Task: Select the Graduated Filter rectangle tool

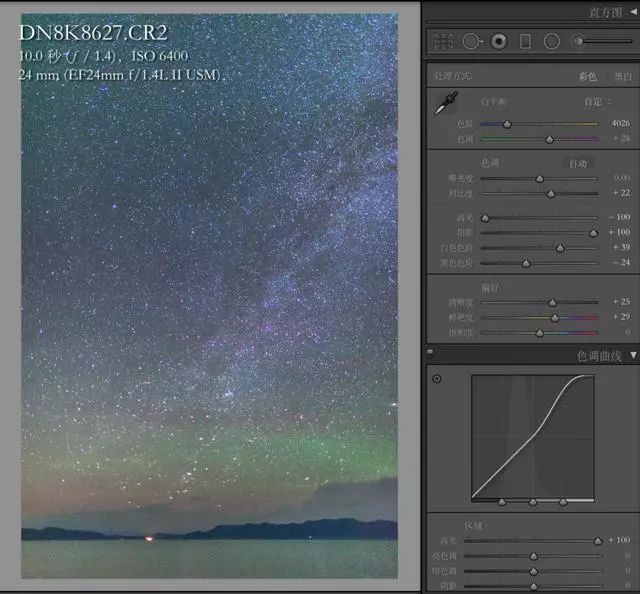Action: point(525,42)
